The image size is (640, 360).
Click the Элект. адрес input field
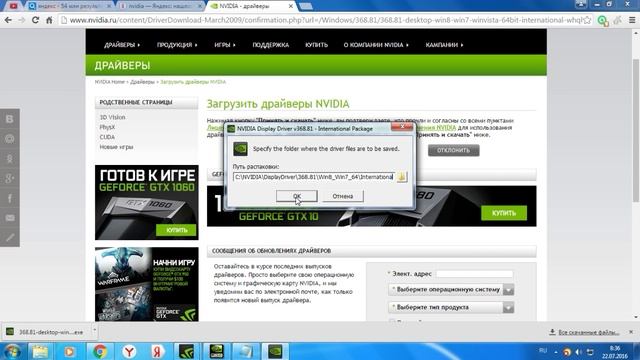474,274
